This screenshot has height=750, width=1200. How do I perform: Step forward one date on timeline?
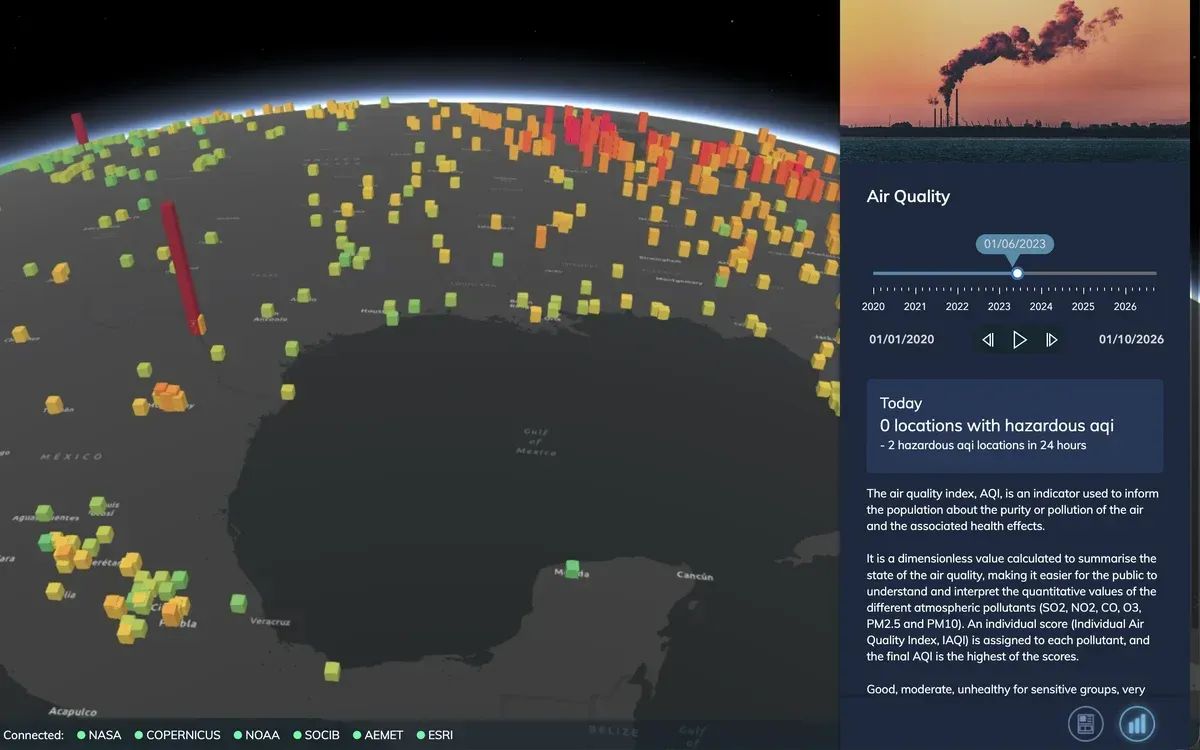point(1051,340)
